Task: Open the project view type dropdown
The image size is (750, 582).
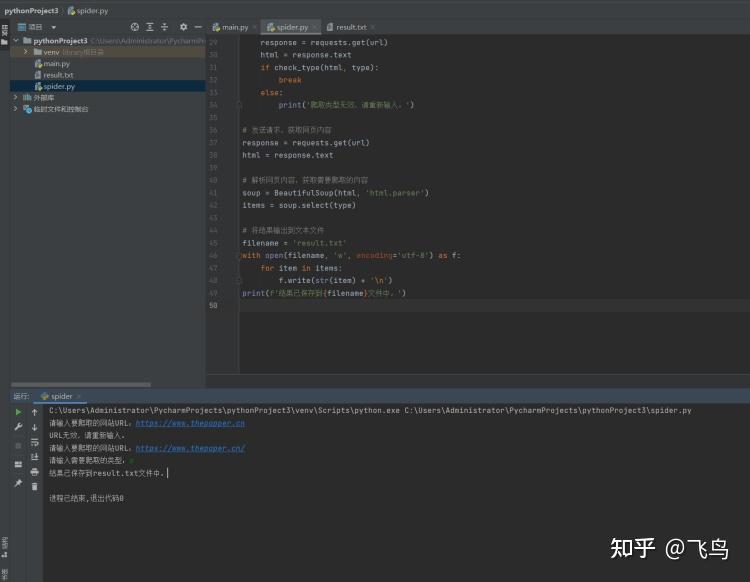Action: [x=54, y=27]
